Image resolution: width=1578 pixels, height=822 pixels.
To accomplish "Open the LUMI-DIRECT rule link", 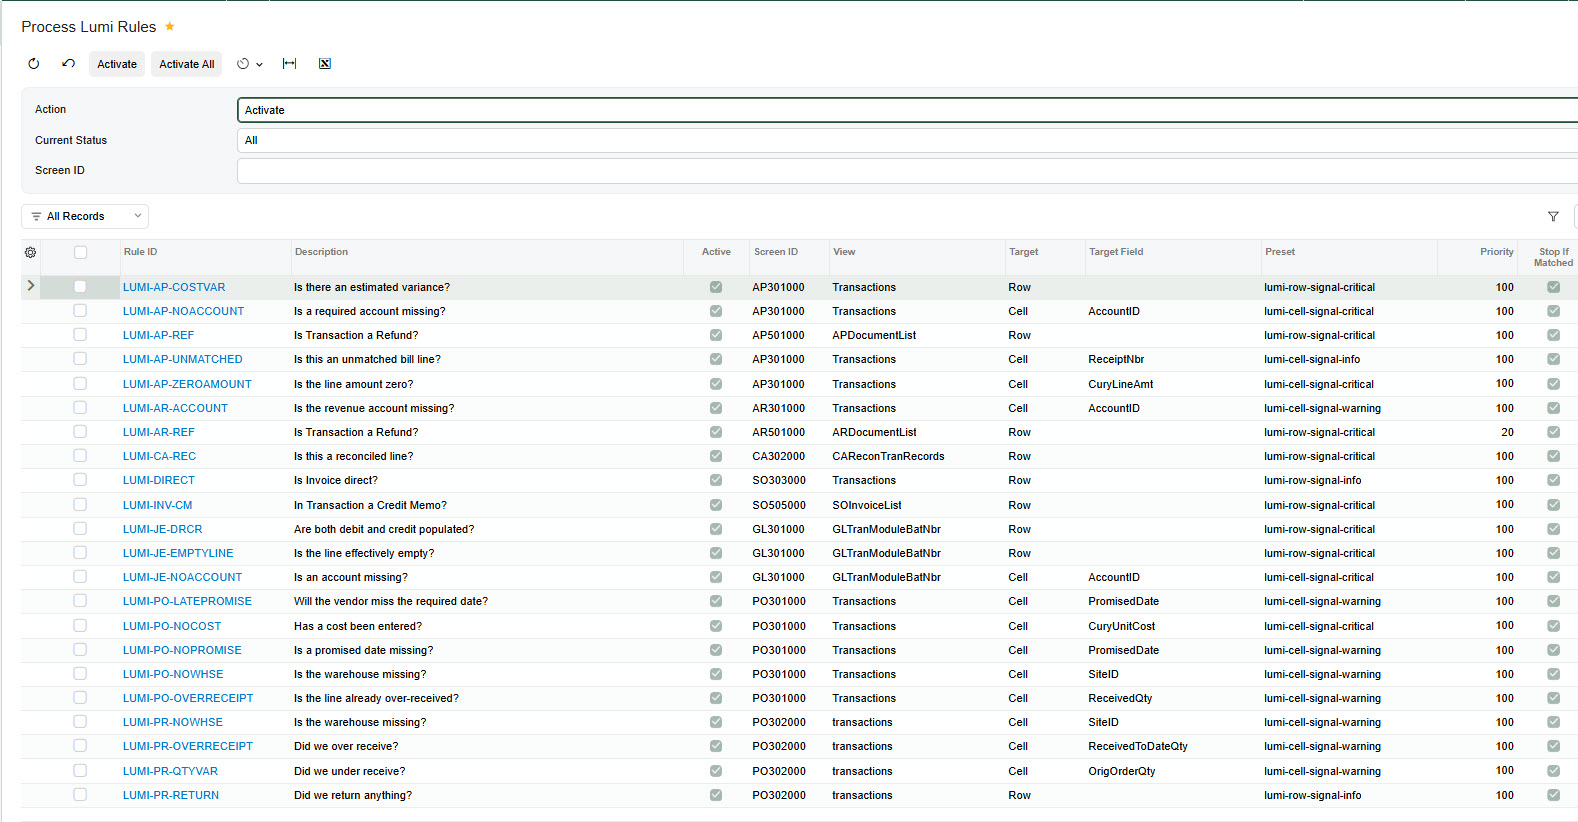I will [159, 480].
